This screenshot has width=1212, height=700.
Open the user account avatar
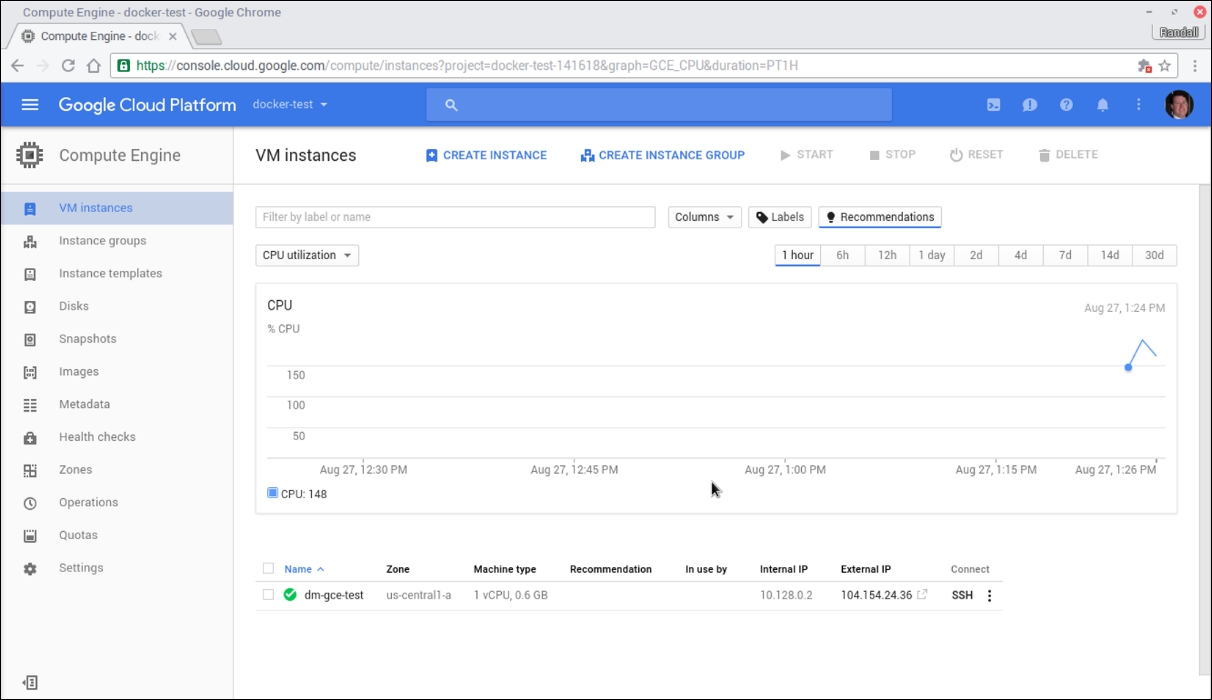click(x=1179, y=105)
